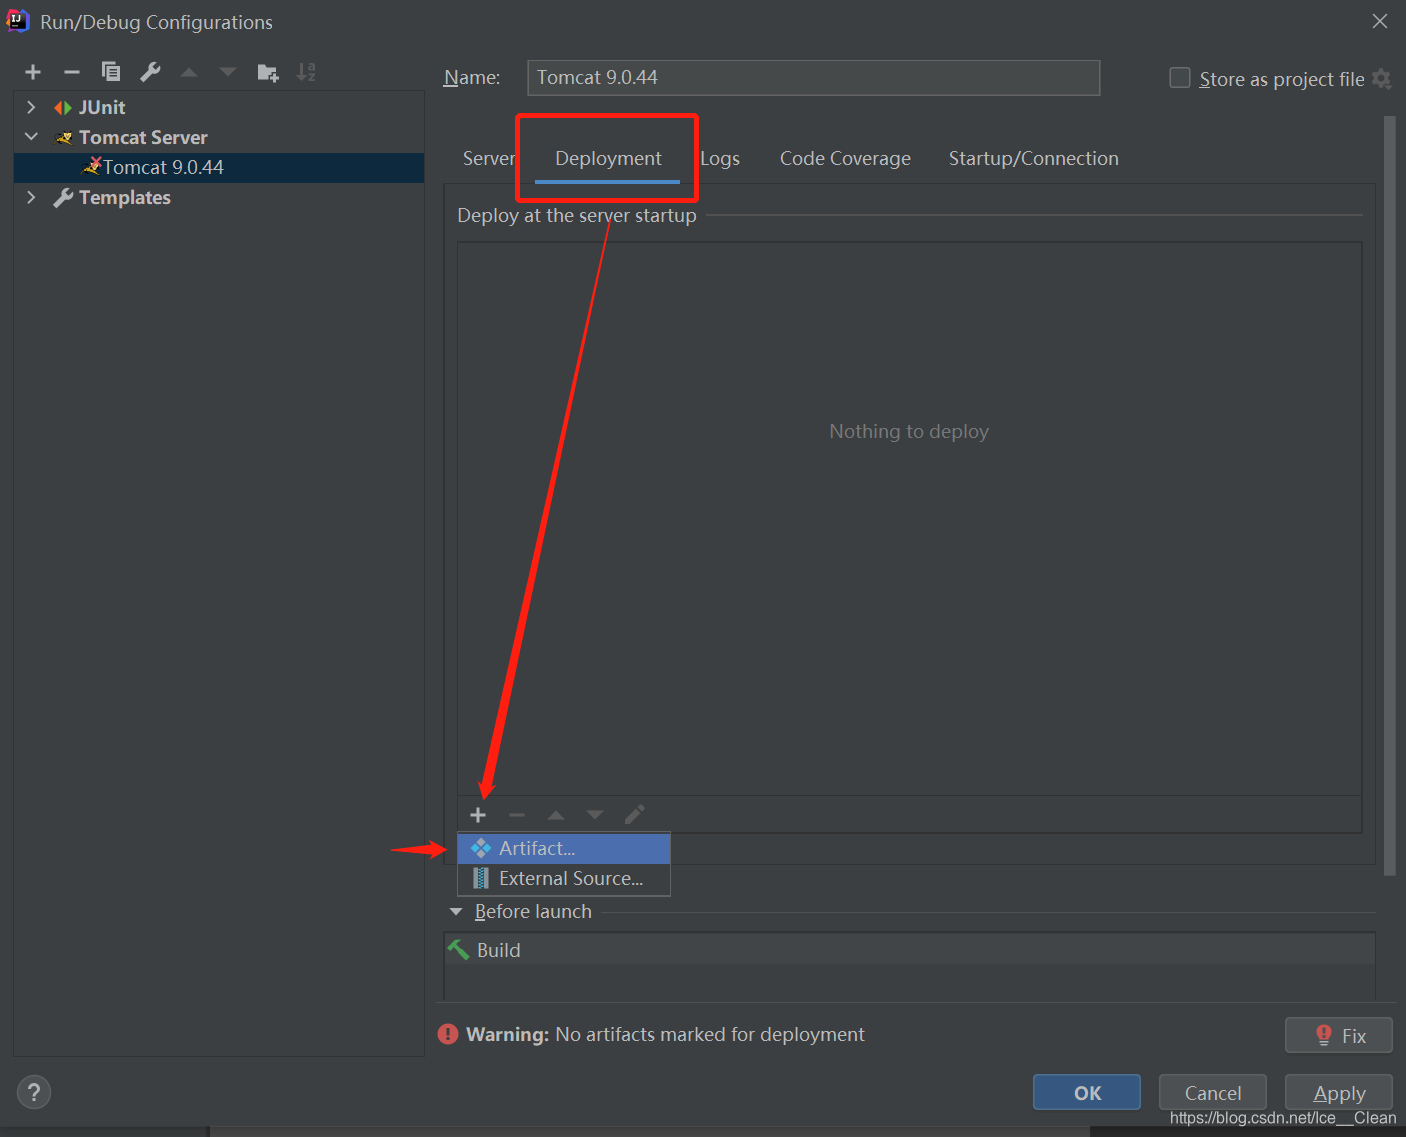Close the Run/Debug Configurations dialog
This screenshot has width=1406, height=1137.
(x=1380, y=21)
